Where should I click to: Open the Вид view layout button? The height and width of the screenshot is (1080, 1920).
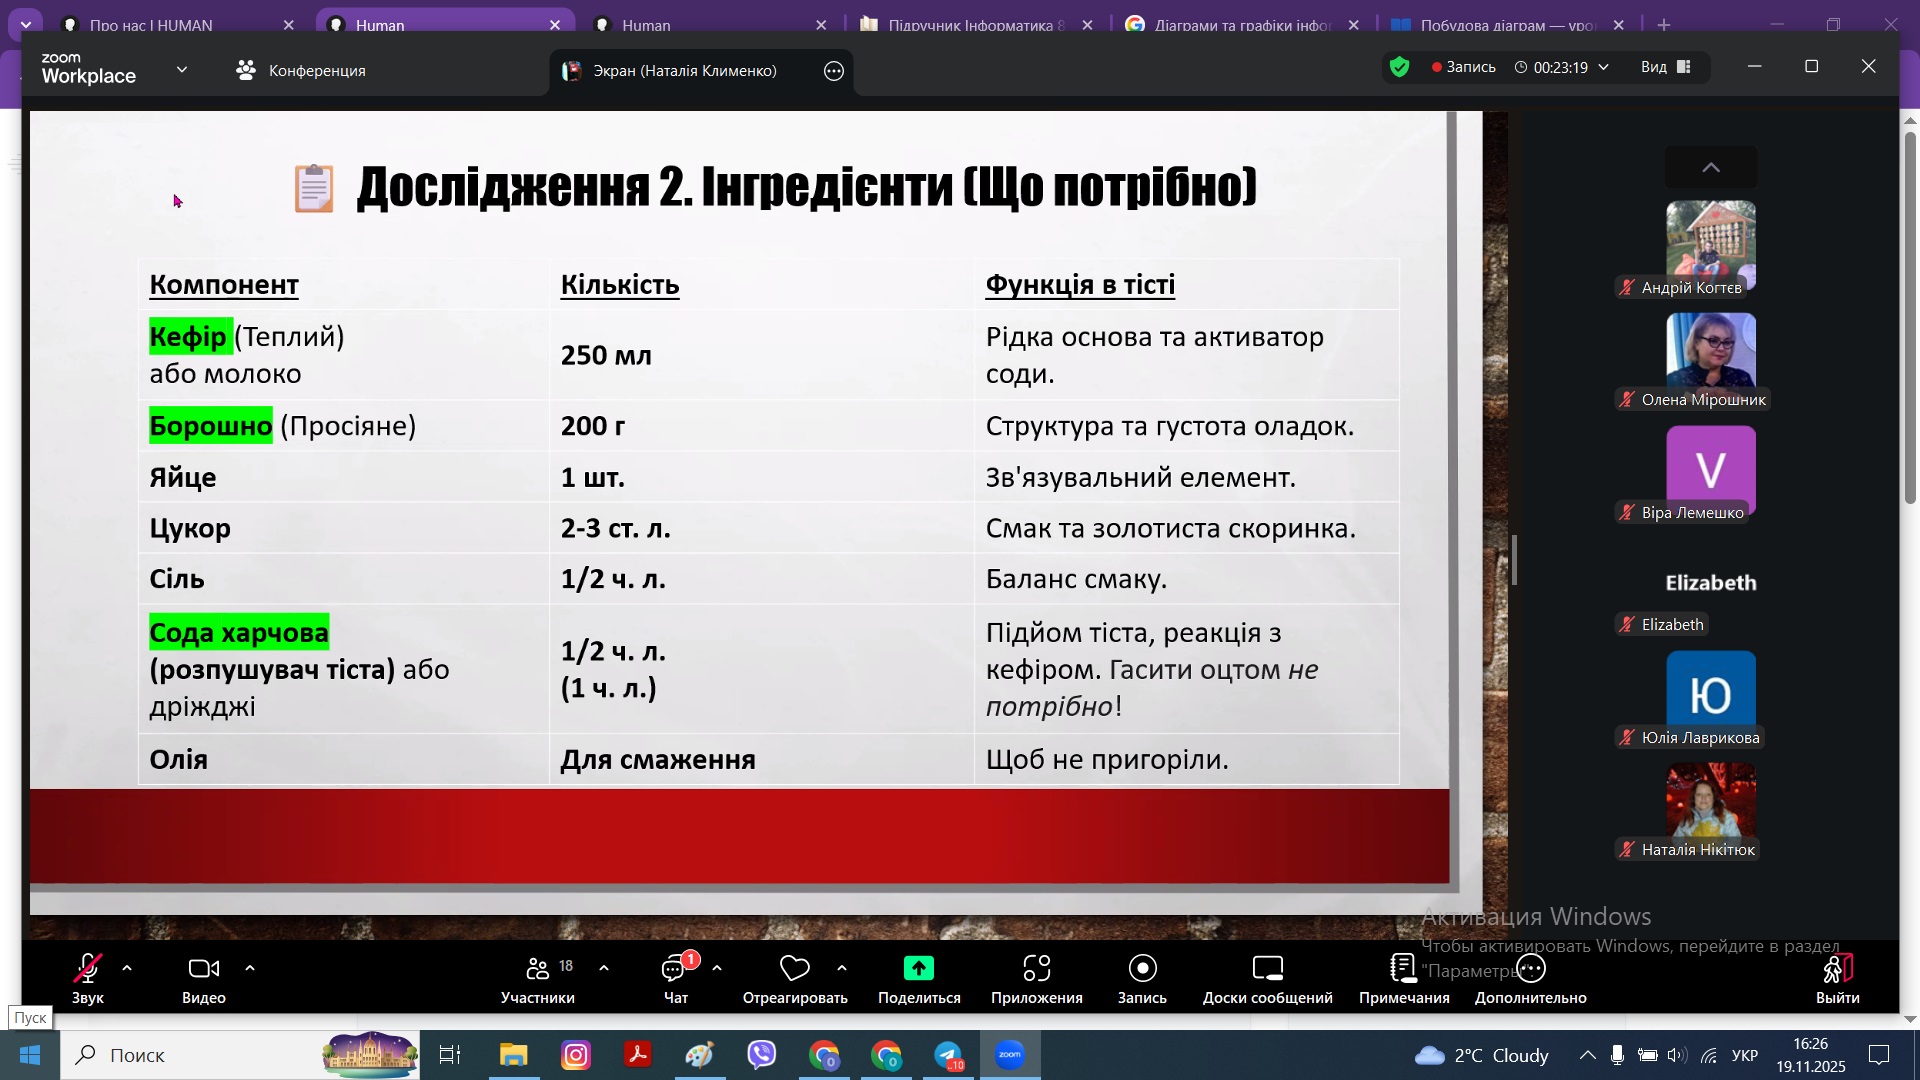point(1665,67)
